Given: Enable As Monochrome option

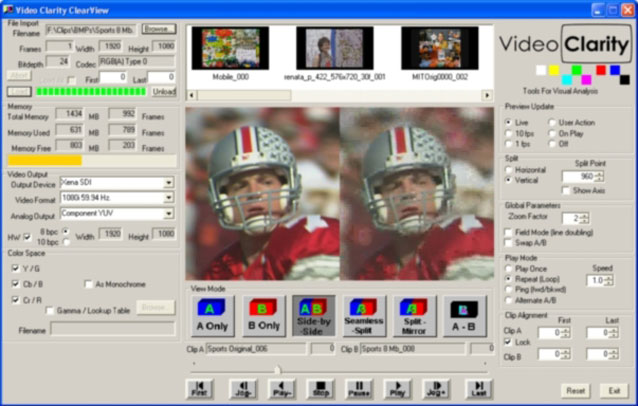Looking at the screenshot, I should [x=88, y=284].
